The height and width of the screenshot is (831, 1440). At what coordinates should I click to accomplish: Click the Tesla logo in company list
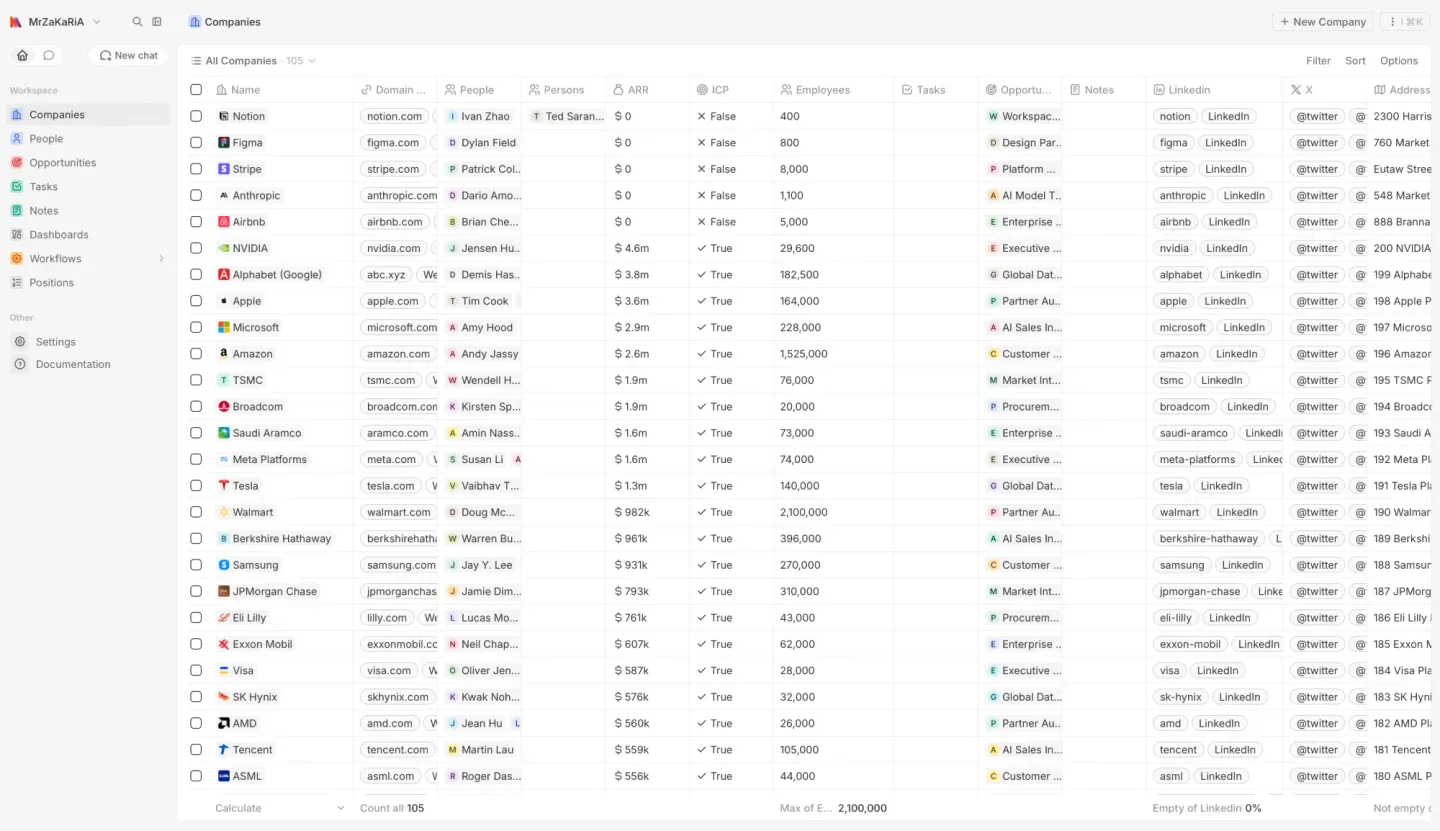pos(224,486)
